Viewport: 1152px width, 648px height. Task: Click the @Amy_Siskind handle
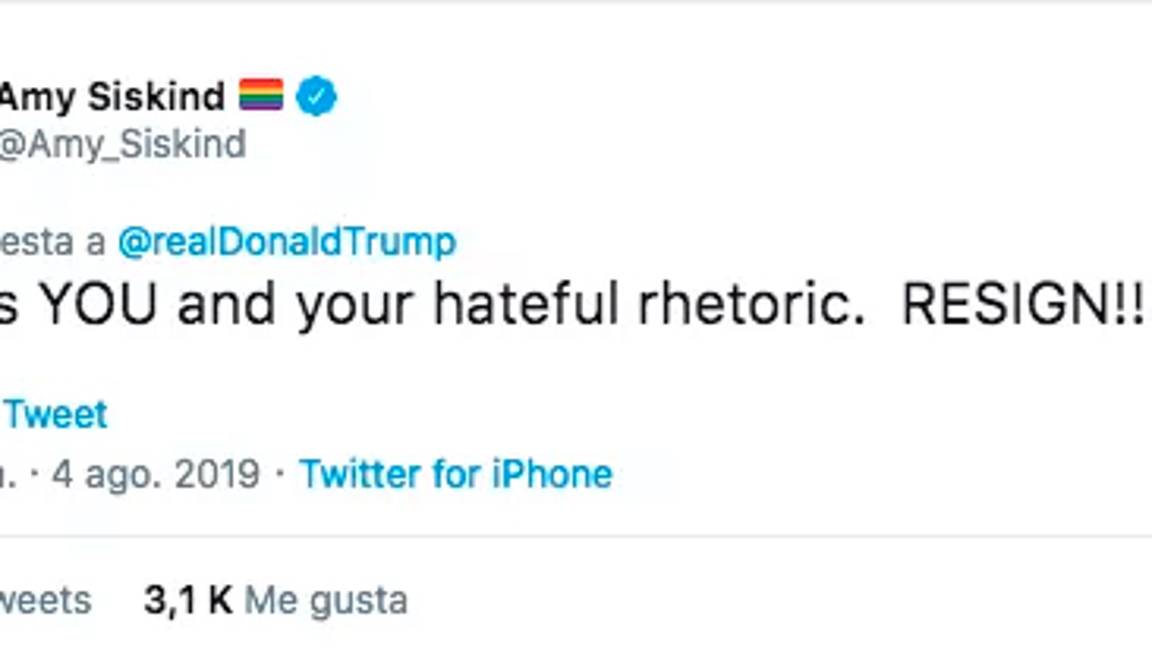point(122,144)
